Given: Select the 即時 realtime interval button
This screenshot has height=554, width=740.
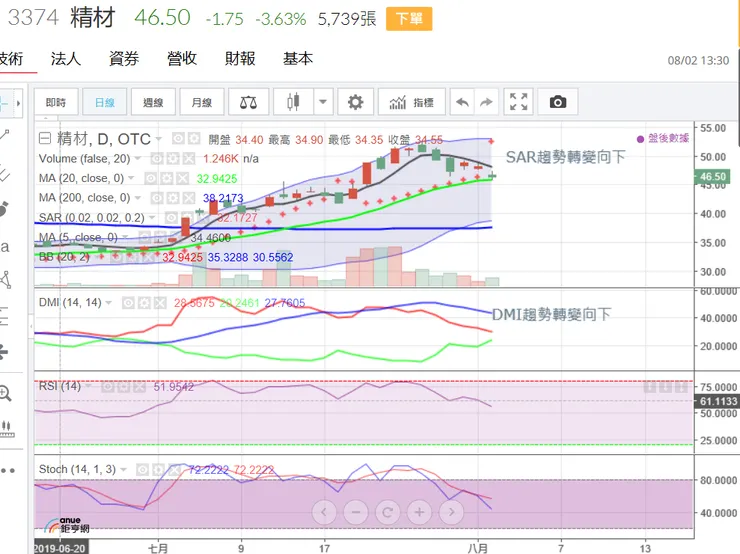Looking at the screenshot, I should [x=56, y=102].
